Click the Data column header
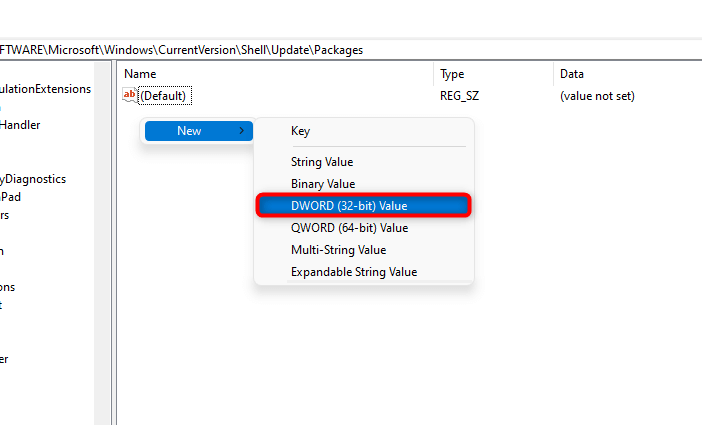 pyautogui.click(x=572, y=74)
